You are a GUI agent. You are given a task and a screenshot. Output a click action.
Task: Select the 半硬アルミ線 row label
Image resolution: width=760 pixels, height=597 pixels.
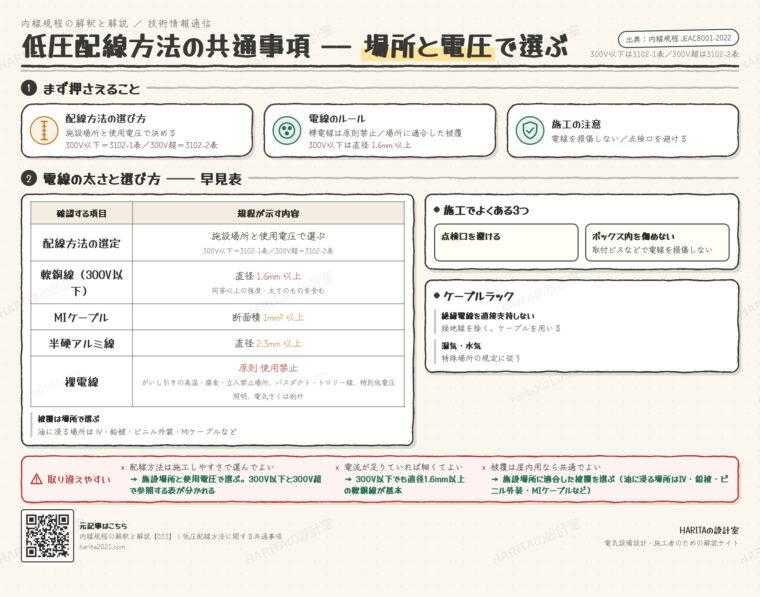(81, 344)
